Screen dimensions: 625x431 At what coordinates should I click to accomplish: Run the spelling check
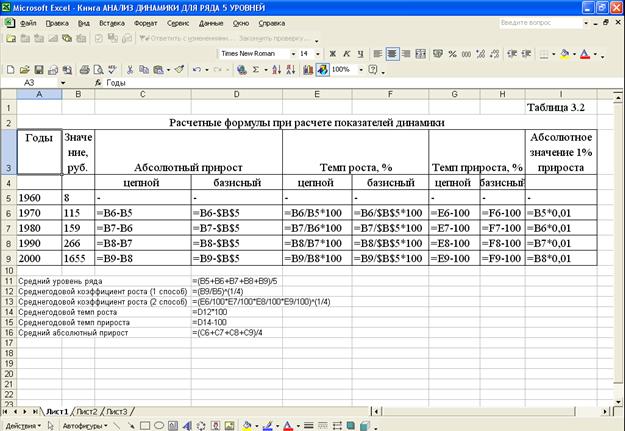112,70
